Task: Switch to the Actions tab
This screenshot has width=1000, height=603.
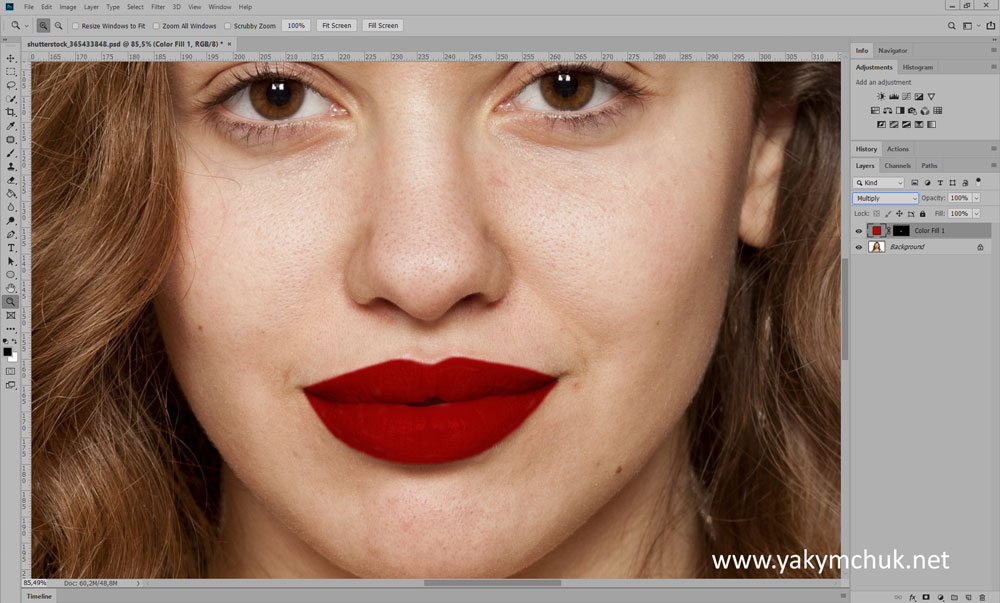Action: click(x=898, y=149)
